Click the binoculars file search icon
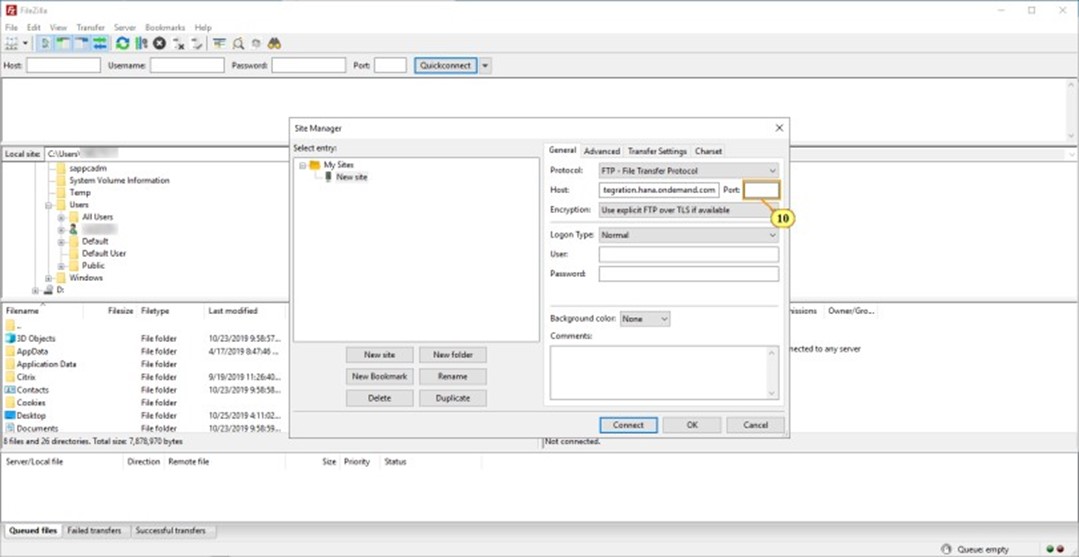This screenshot has width=1079, height=557. [274, 44]
